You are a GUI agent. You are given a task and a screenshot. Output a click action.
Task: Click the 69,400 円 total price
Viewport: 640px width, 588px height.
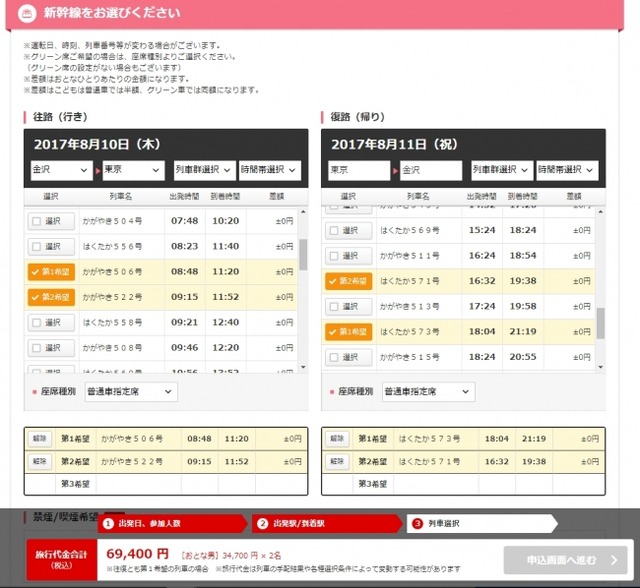(x=138, y=554)
